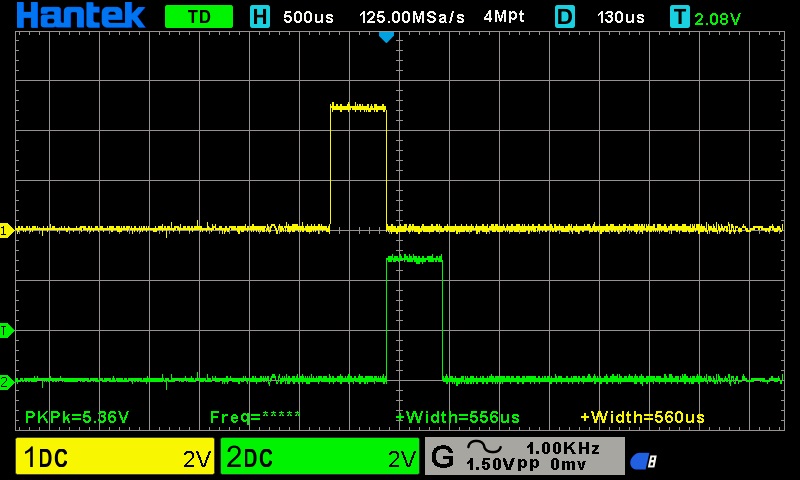The height and width of the screenshot is (480, 800).
Task: Select the PKPk=5.36V measurement
Action: coord(77,416)
